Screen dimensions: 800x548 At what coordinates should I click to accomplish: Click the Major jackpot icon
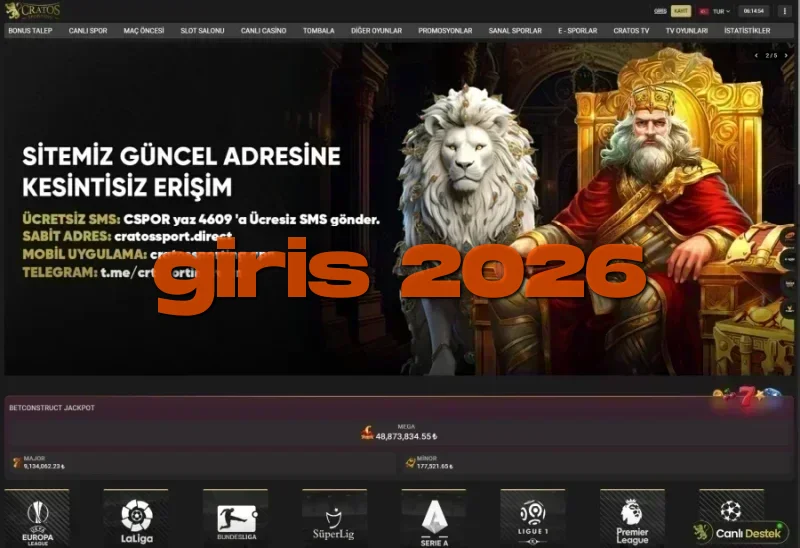click(x=17, y=463)
